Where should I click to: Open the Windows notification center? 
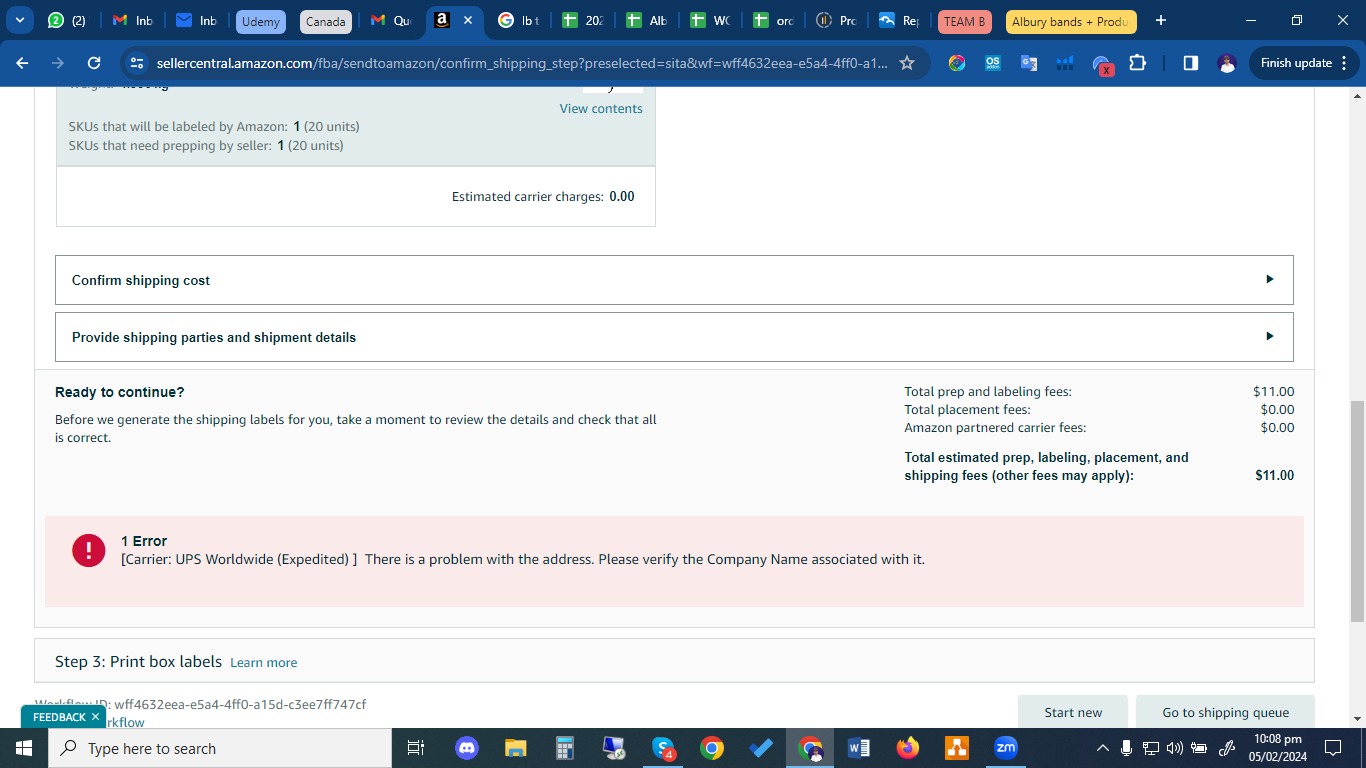point(1333,748)
